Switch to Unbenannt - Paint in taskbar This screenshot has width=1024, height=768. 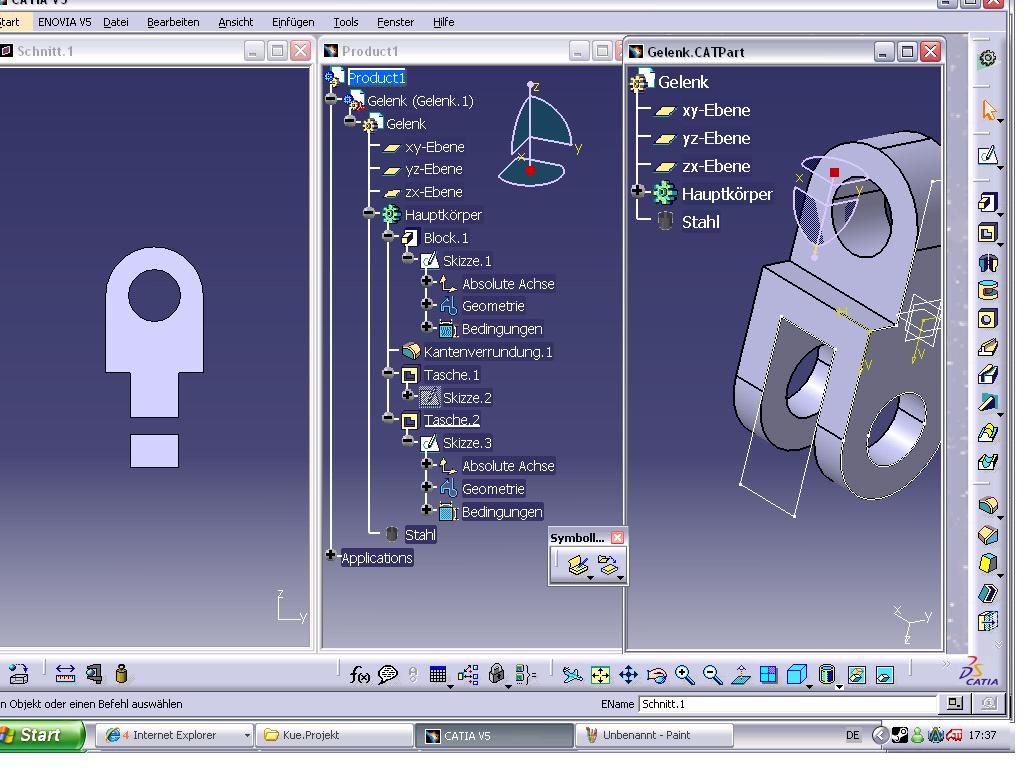tap(654, 735)
